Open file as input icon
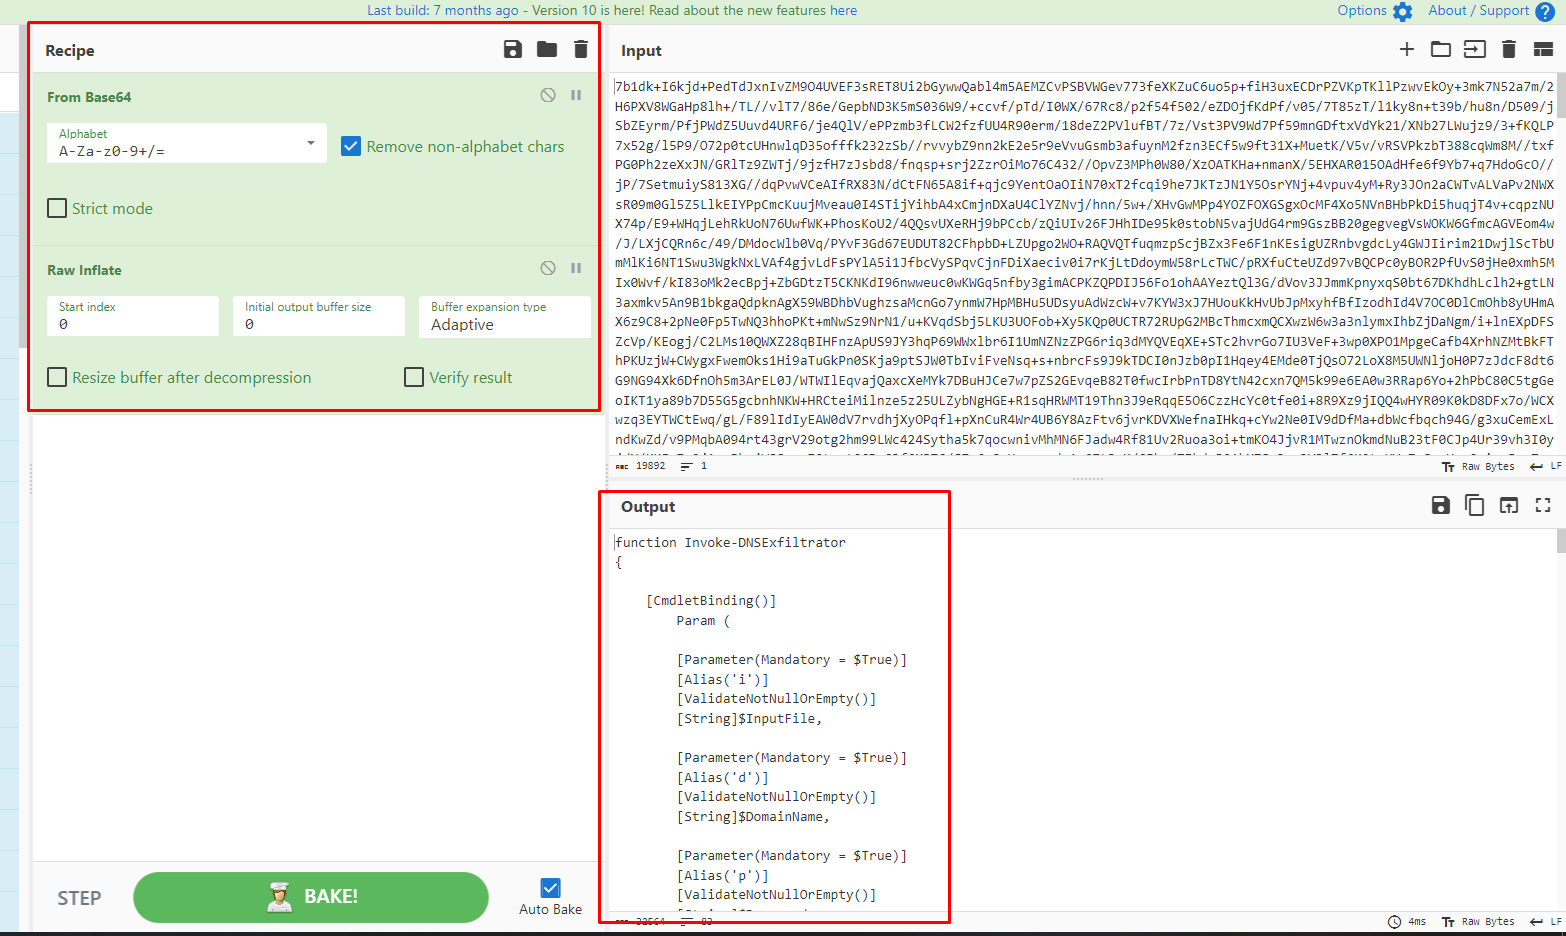 click(1475, 49)
